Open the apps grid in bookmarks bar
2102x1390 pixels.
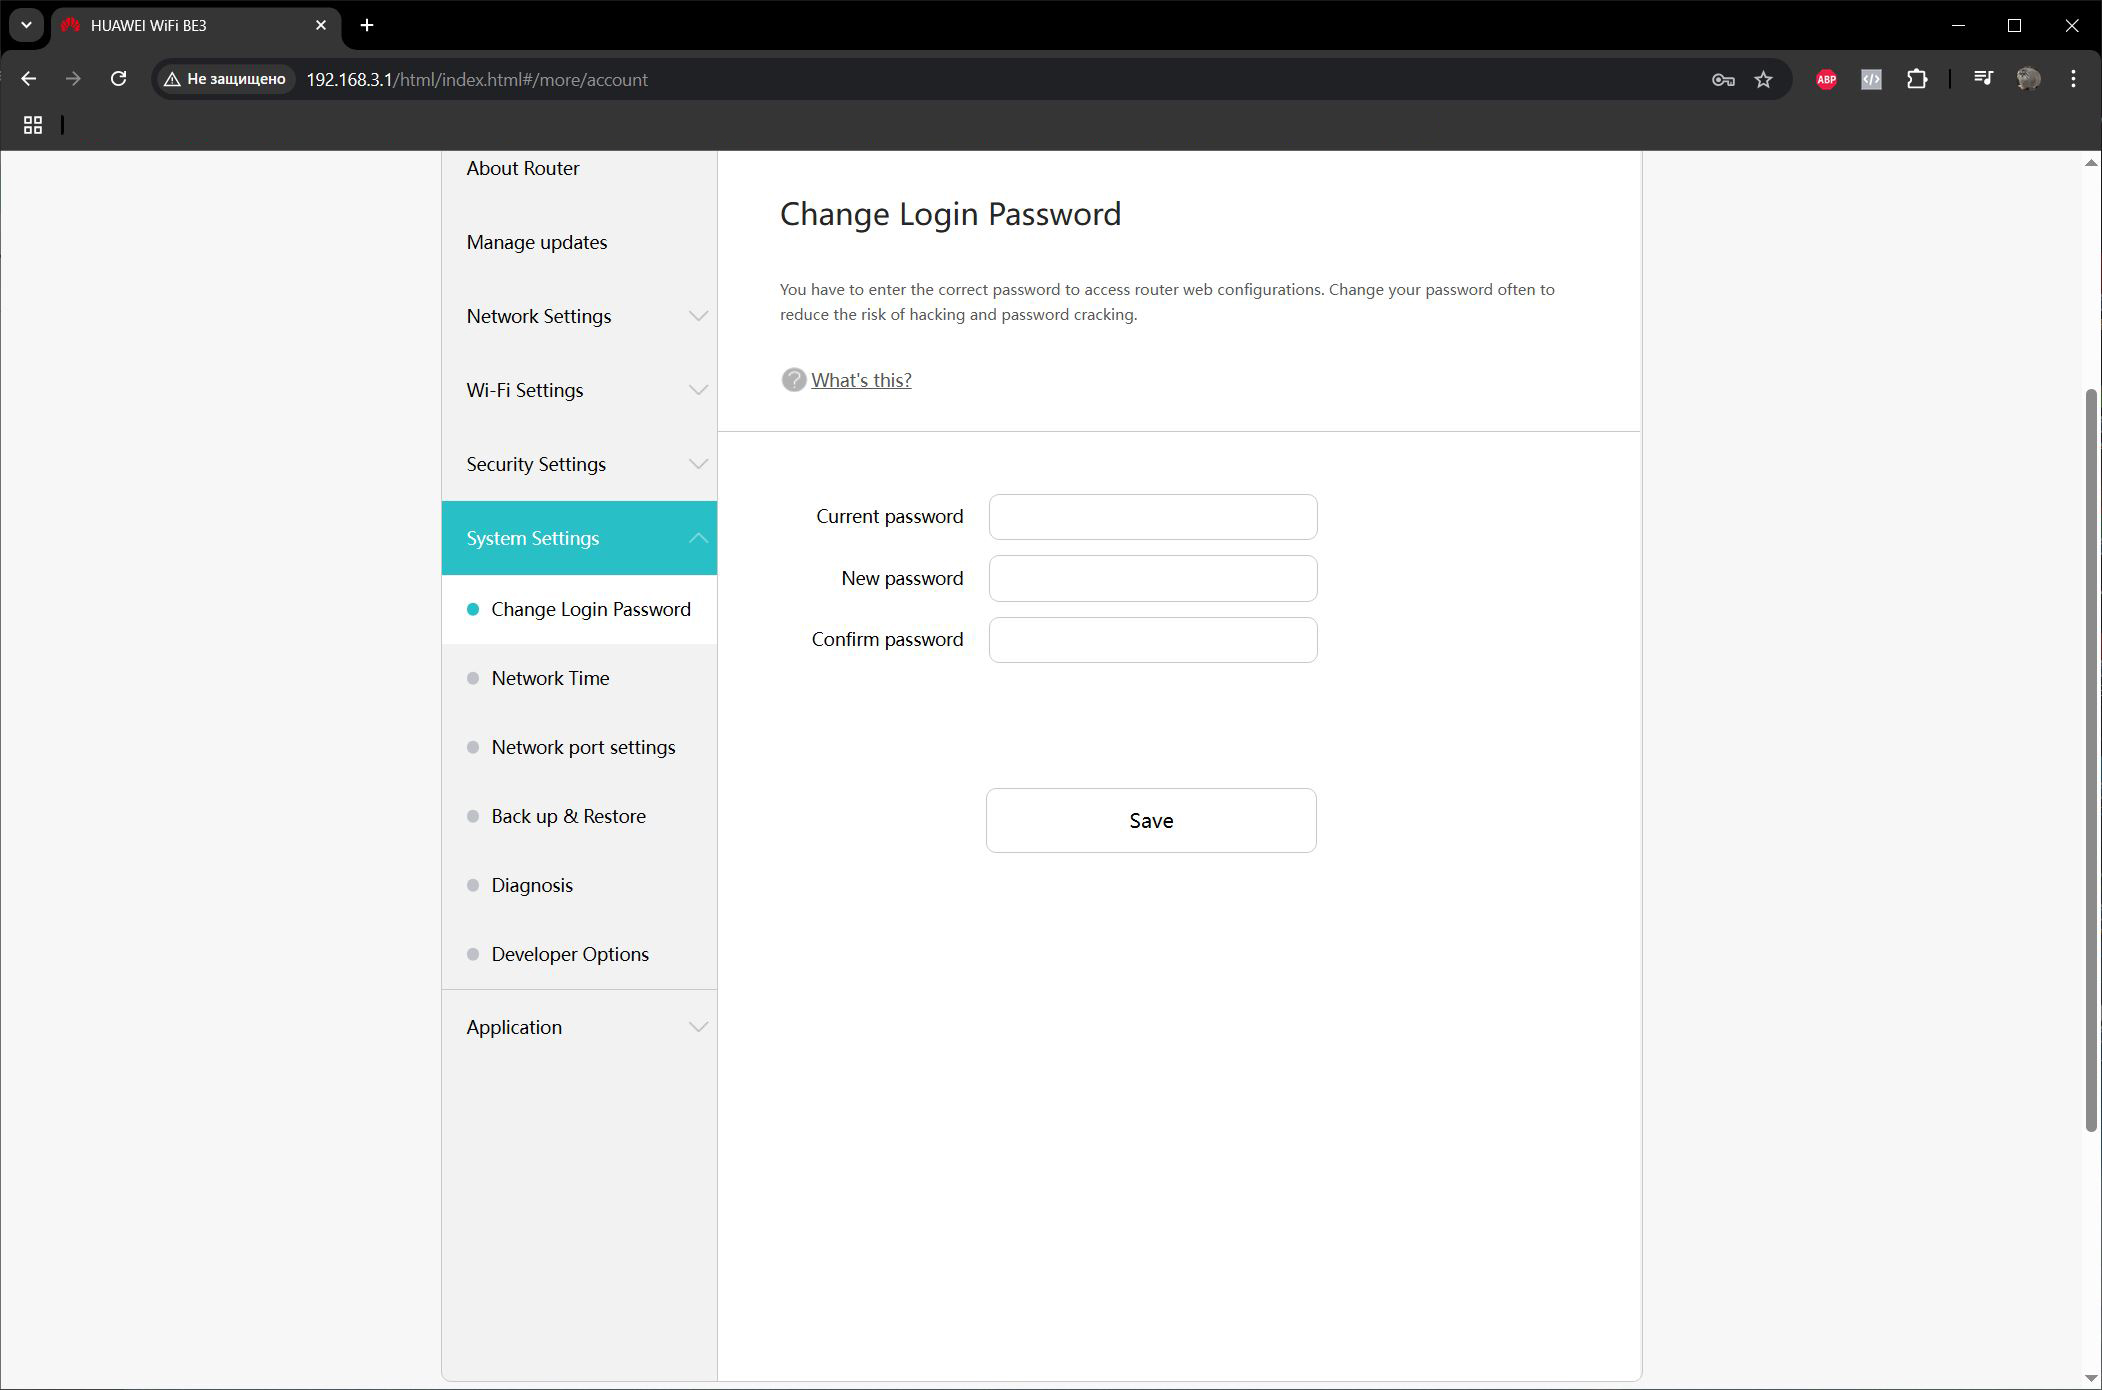[33, 125]
